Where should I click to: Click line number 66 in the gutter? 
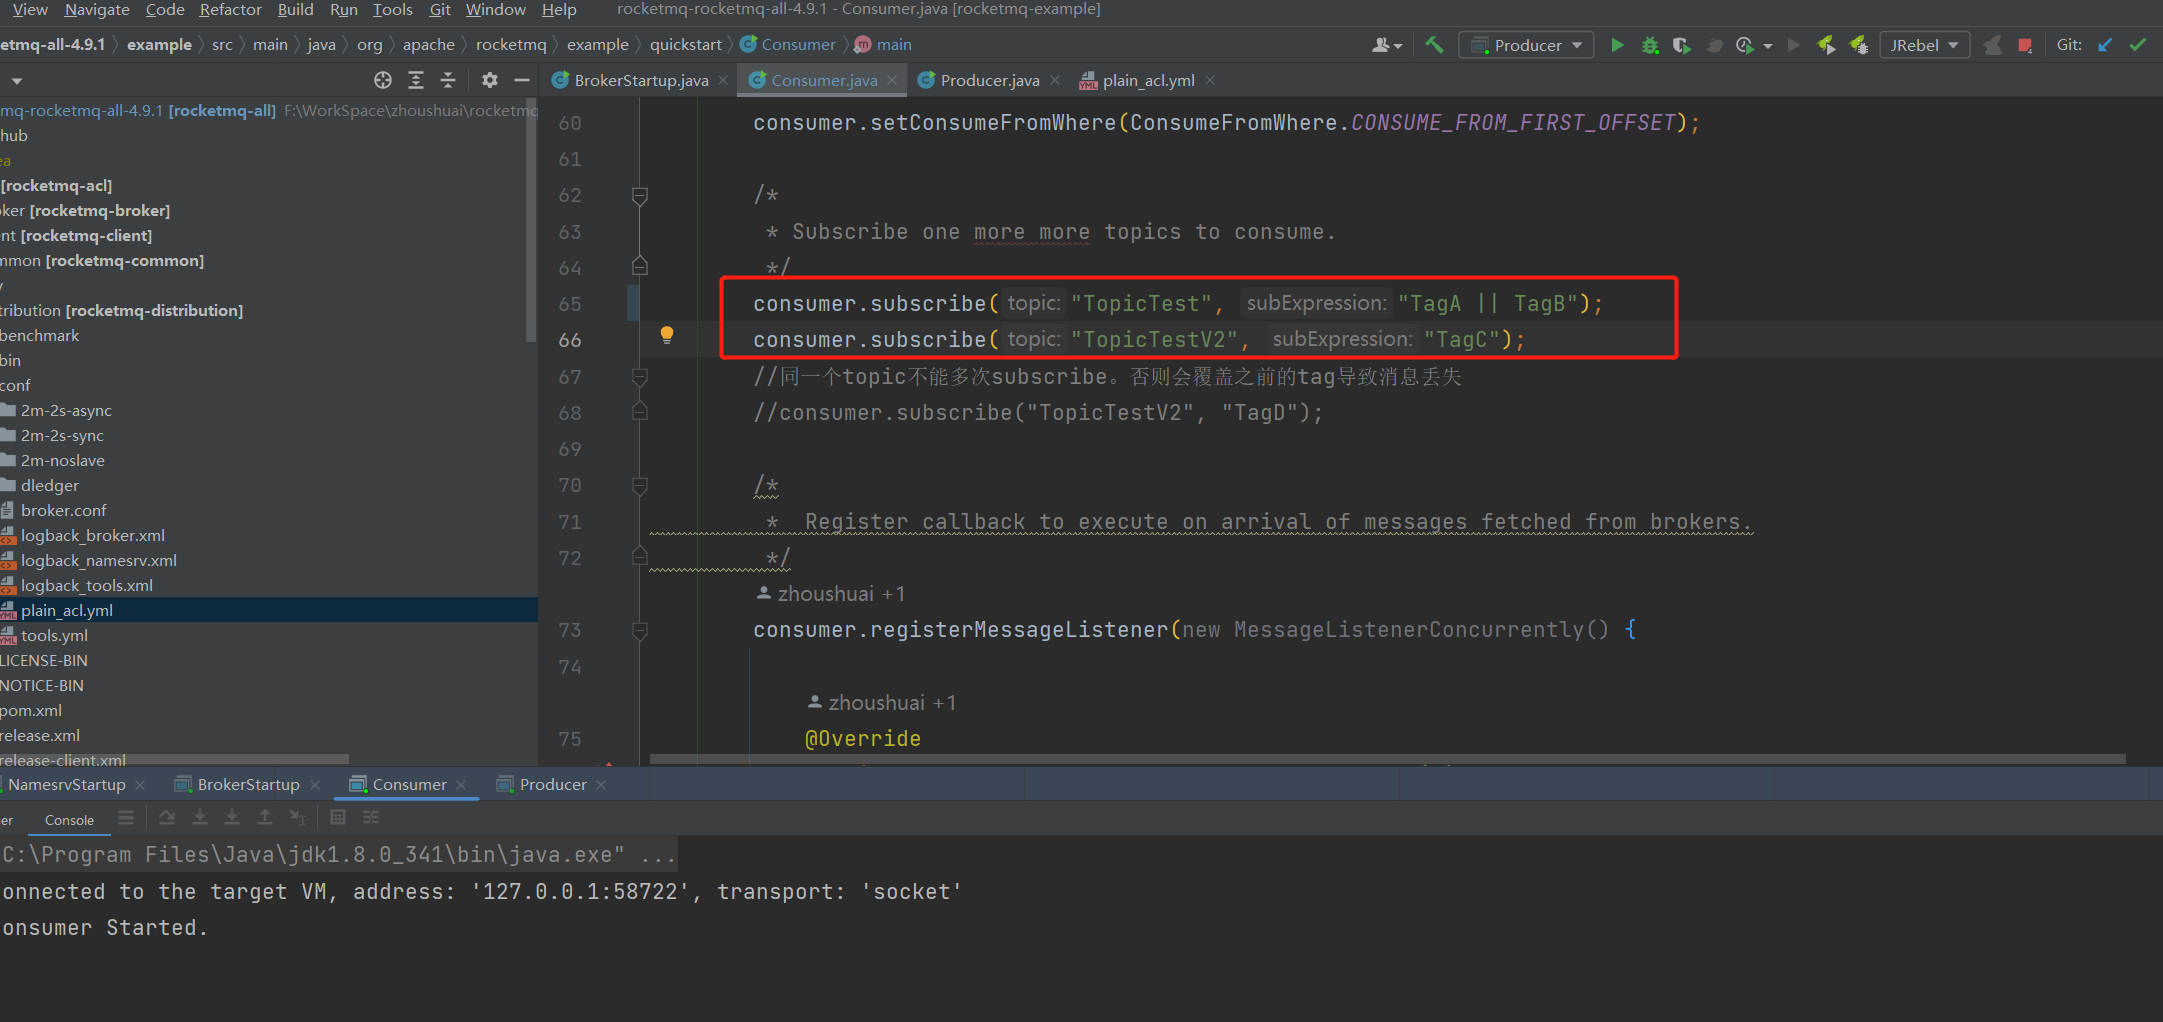[x=569, y=340]
